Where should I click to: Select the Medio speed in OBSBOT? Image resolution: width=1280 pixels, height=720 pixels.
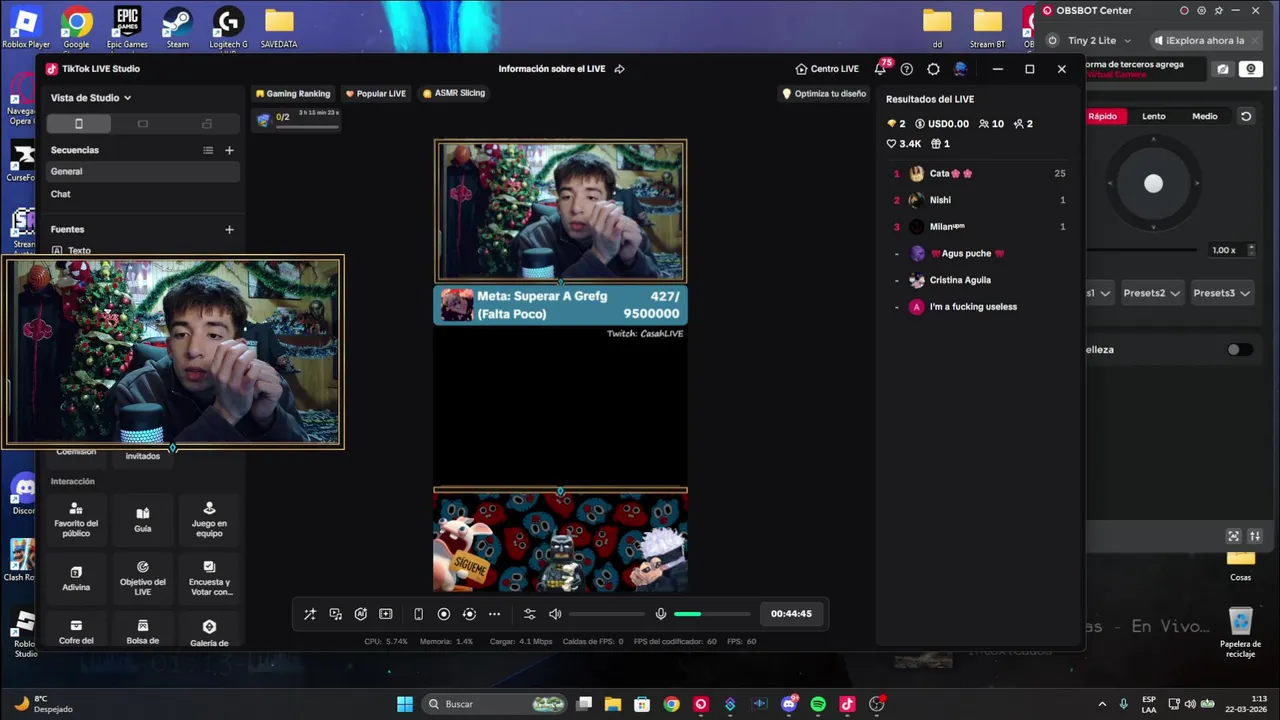1205,116
